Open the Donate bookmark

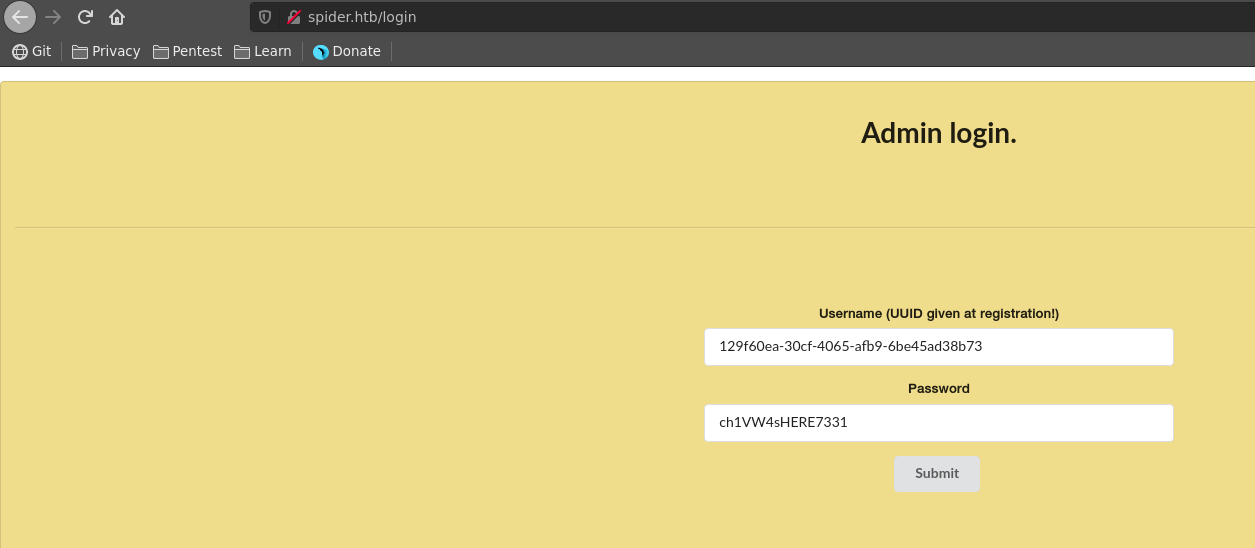(347, 51)
